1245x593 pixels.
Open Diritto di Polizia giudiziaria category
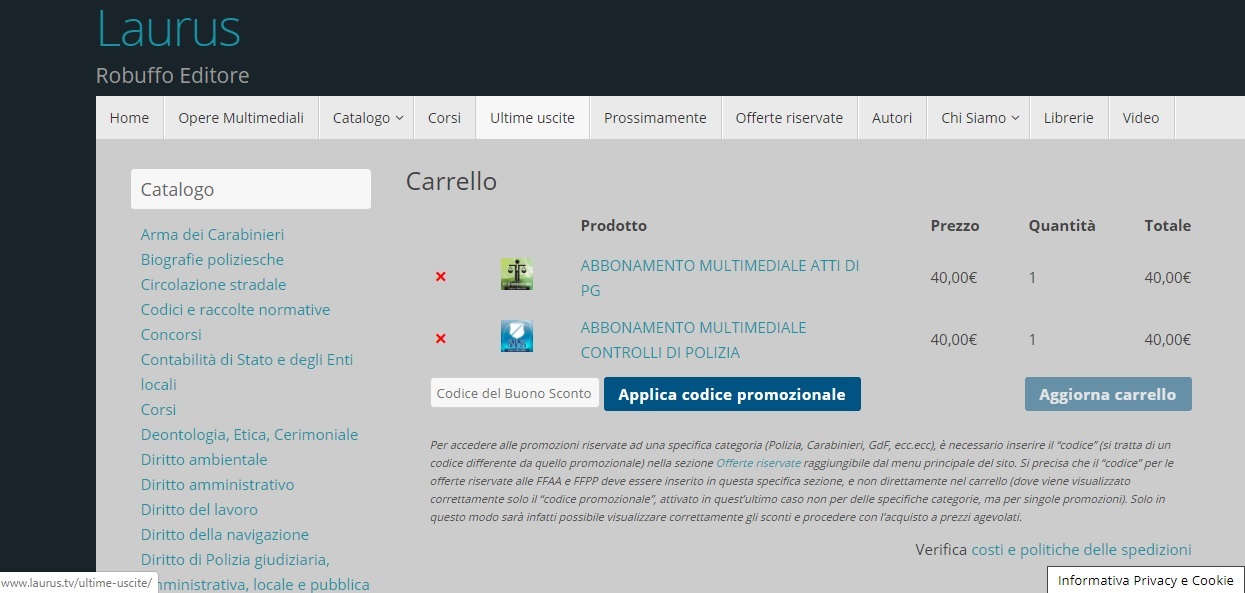click(255, 572)
